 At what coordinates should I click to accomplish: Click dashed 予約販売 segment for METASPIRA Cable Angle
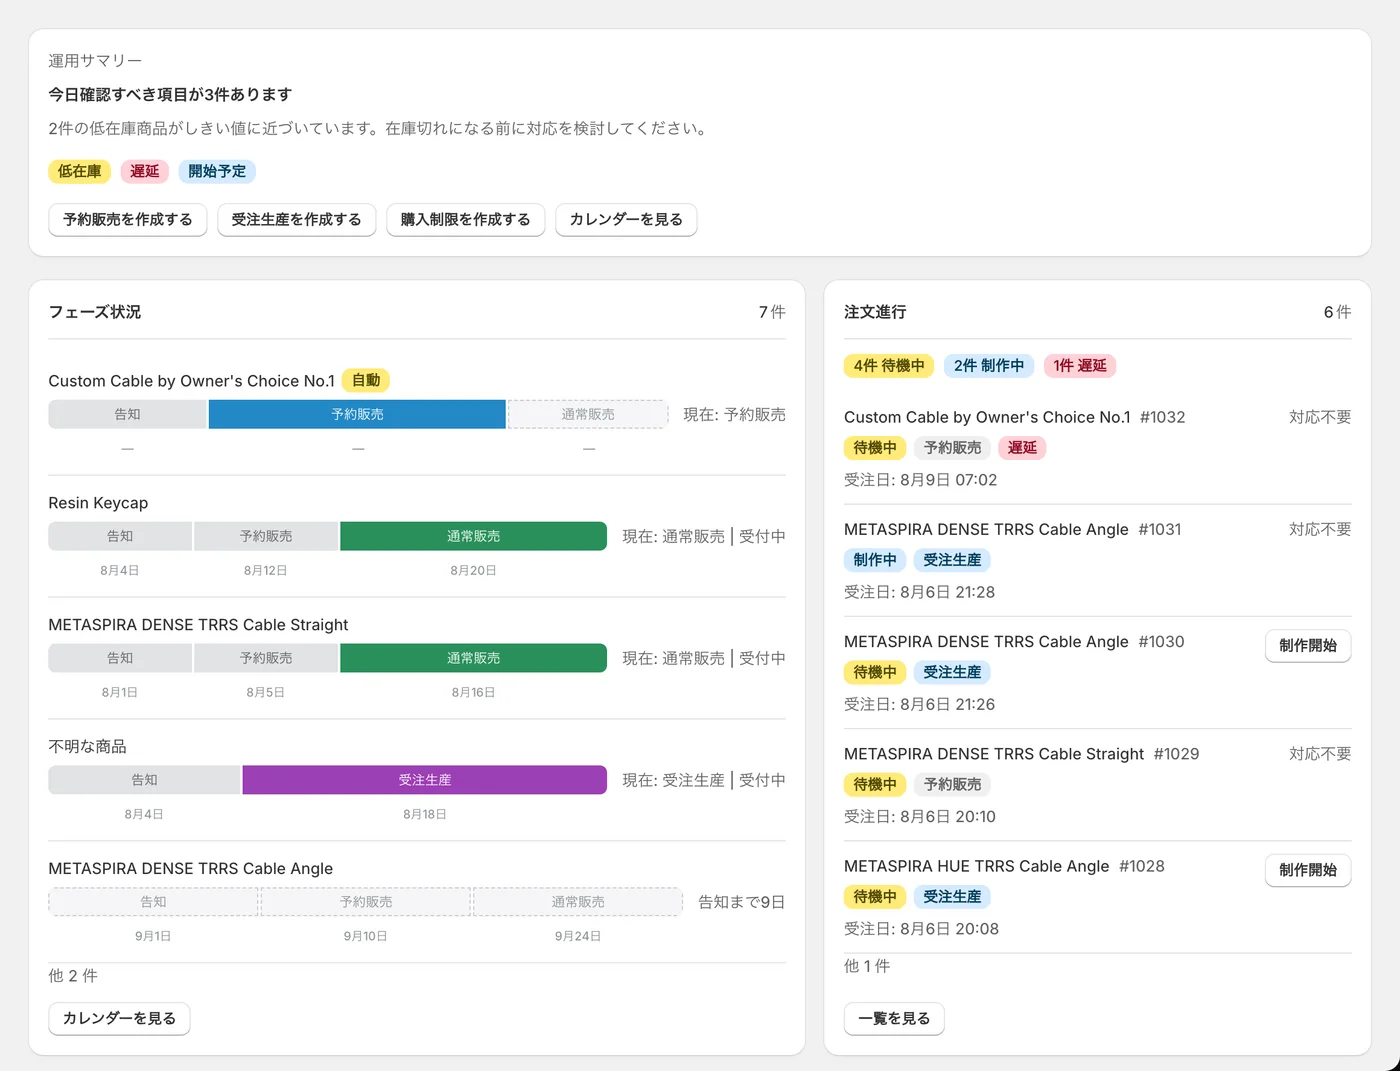coord(366,902)
